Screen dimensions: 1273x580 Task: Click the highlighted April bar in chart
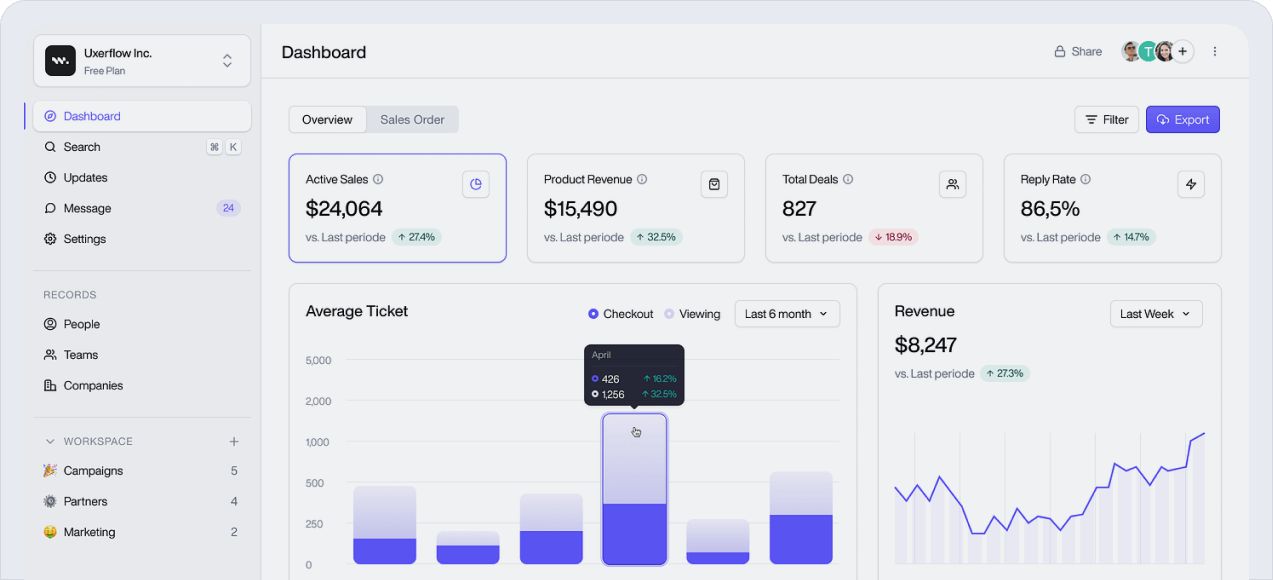pyautogui.click(x=634, y=490)
